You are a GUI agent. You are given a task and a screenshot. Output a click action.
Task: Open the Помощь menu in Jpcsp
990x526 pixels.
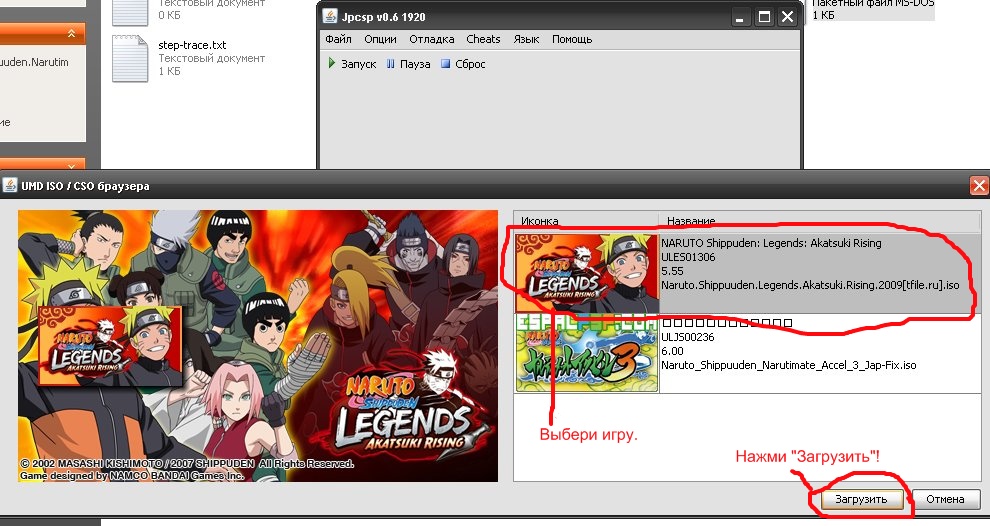tap(572, 39)
